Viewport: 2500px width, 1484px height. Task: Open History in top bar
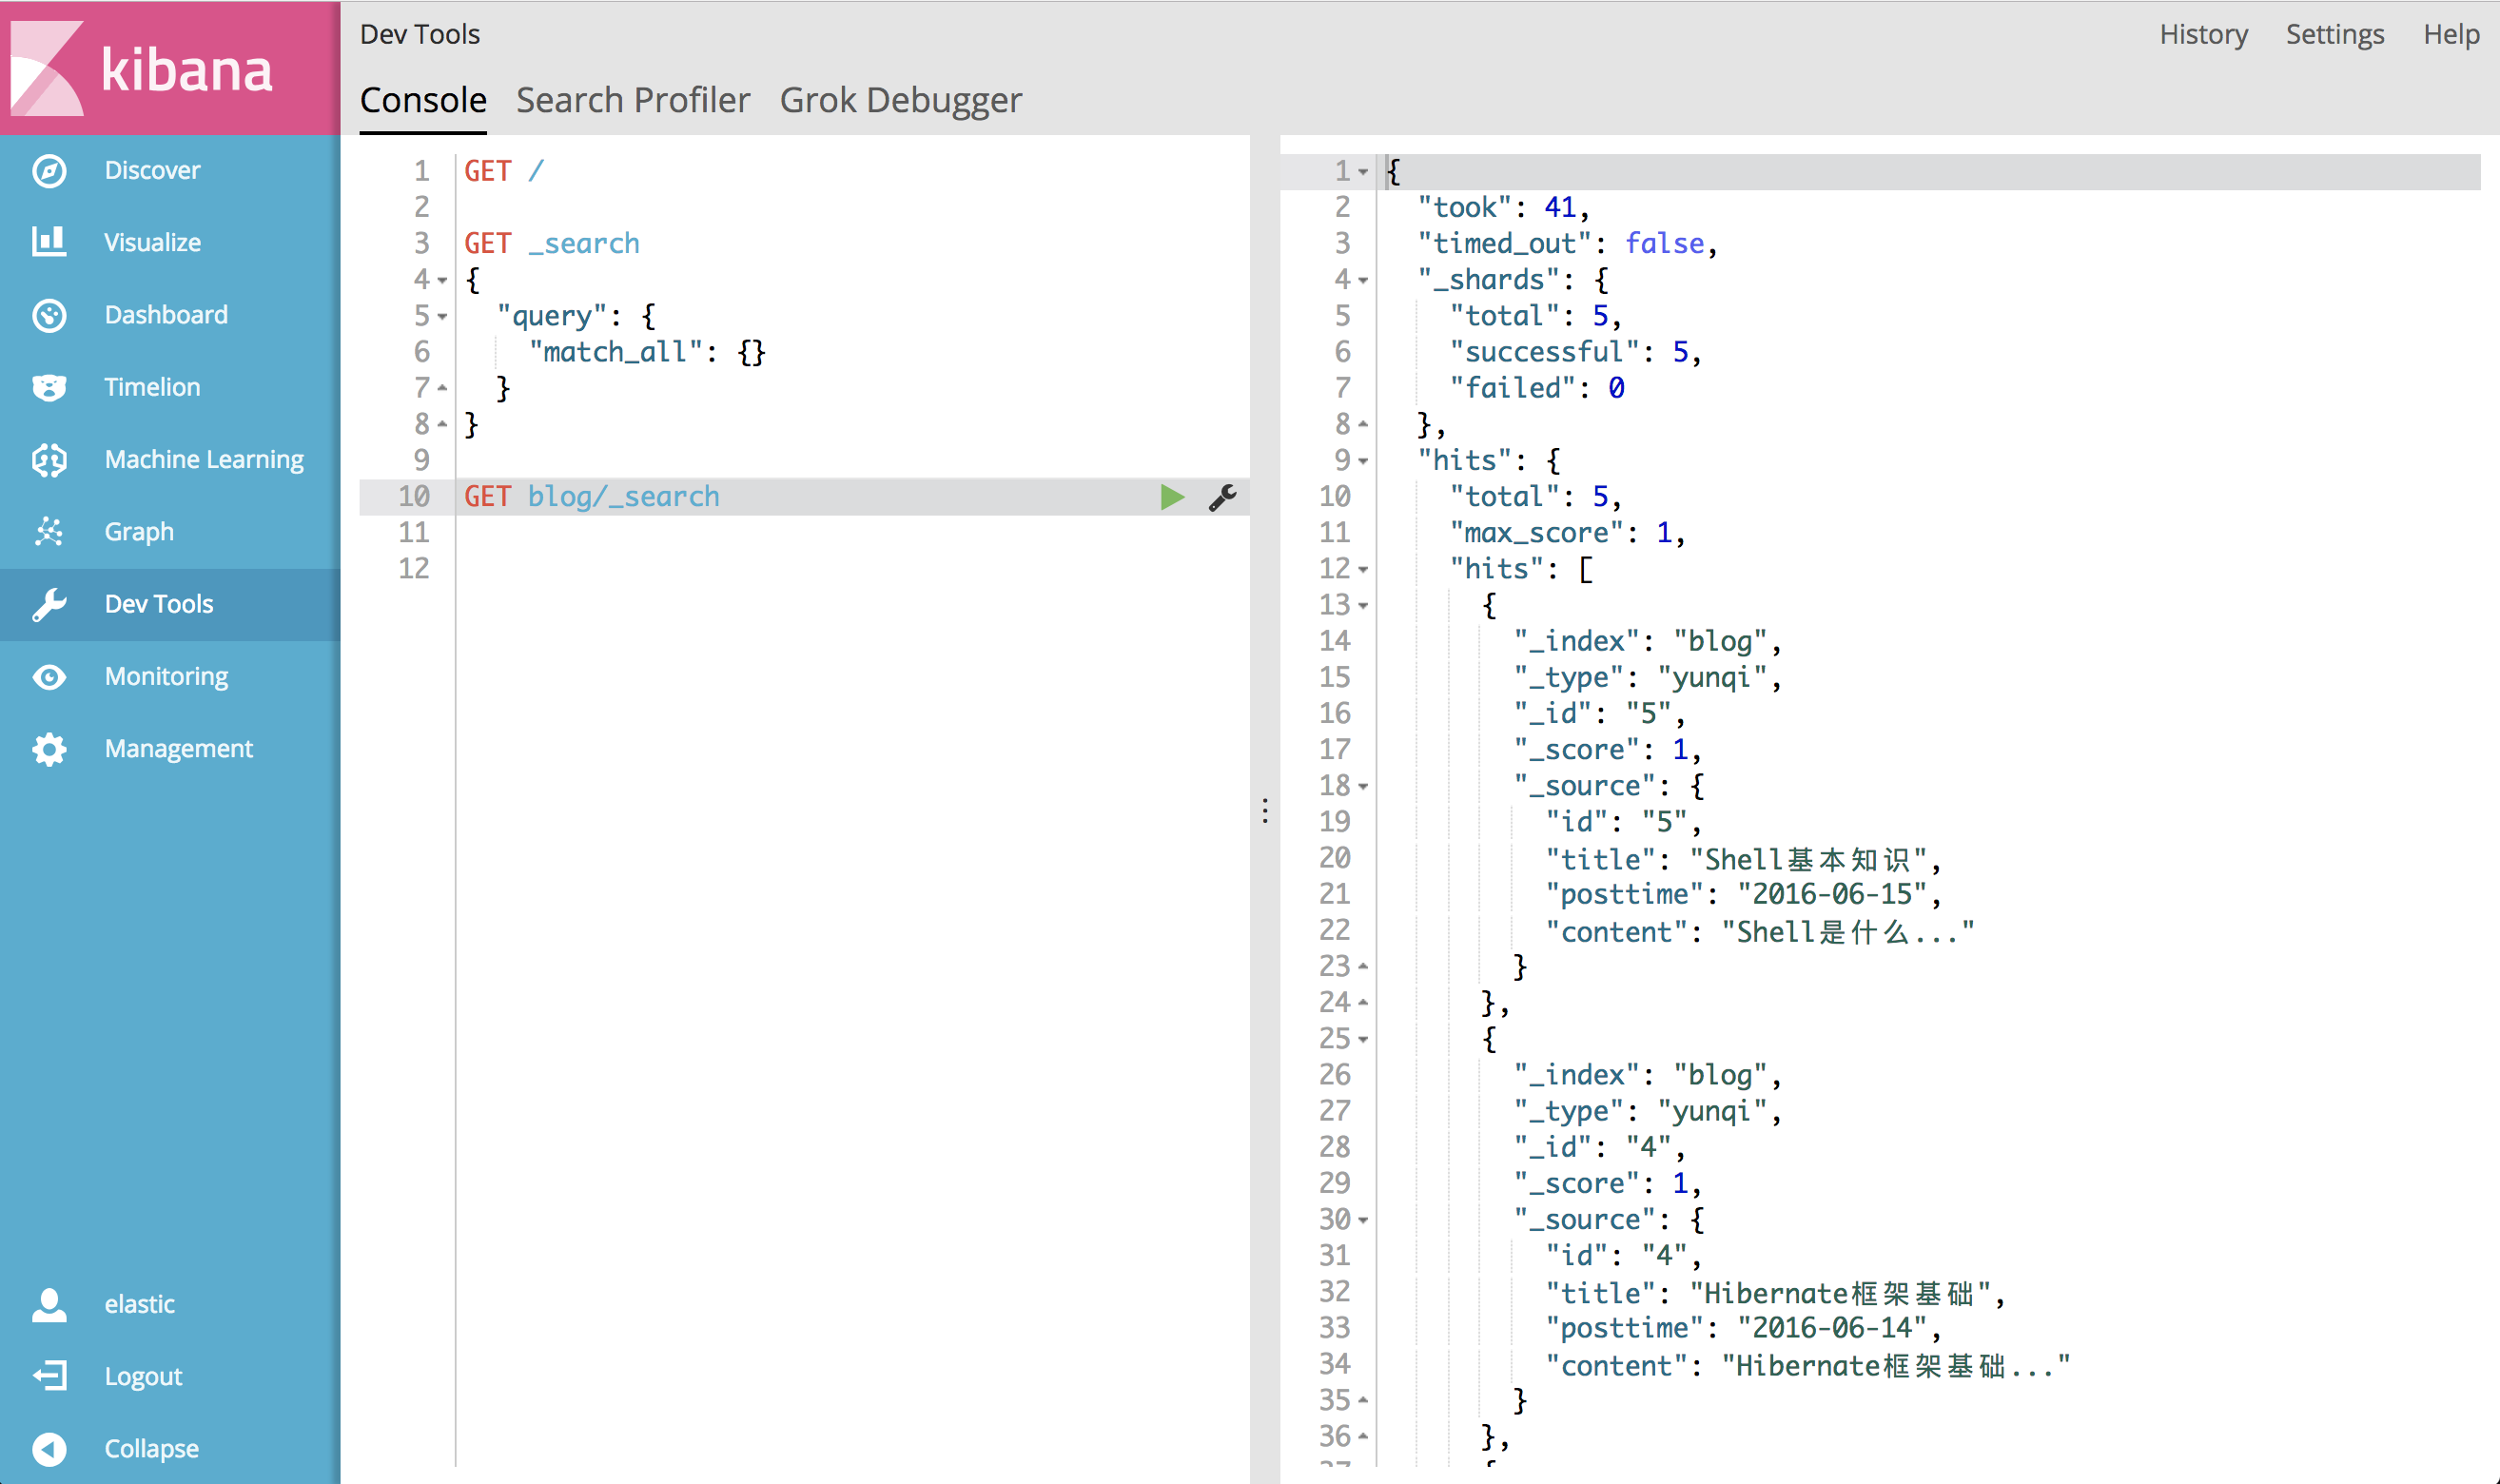[x=2203, y=34]
